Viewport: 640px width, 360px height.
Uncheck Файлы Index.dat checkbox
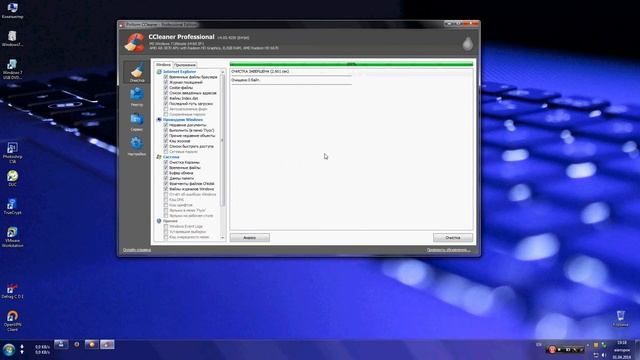click(x=166, y=98)
